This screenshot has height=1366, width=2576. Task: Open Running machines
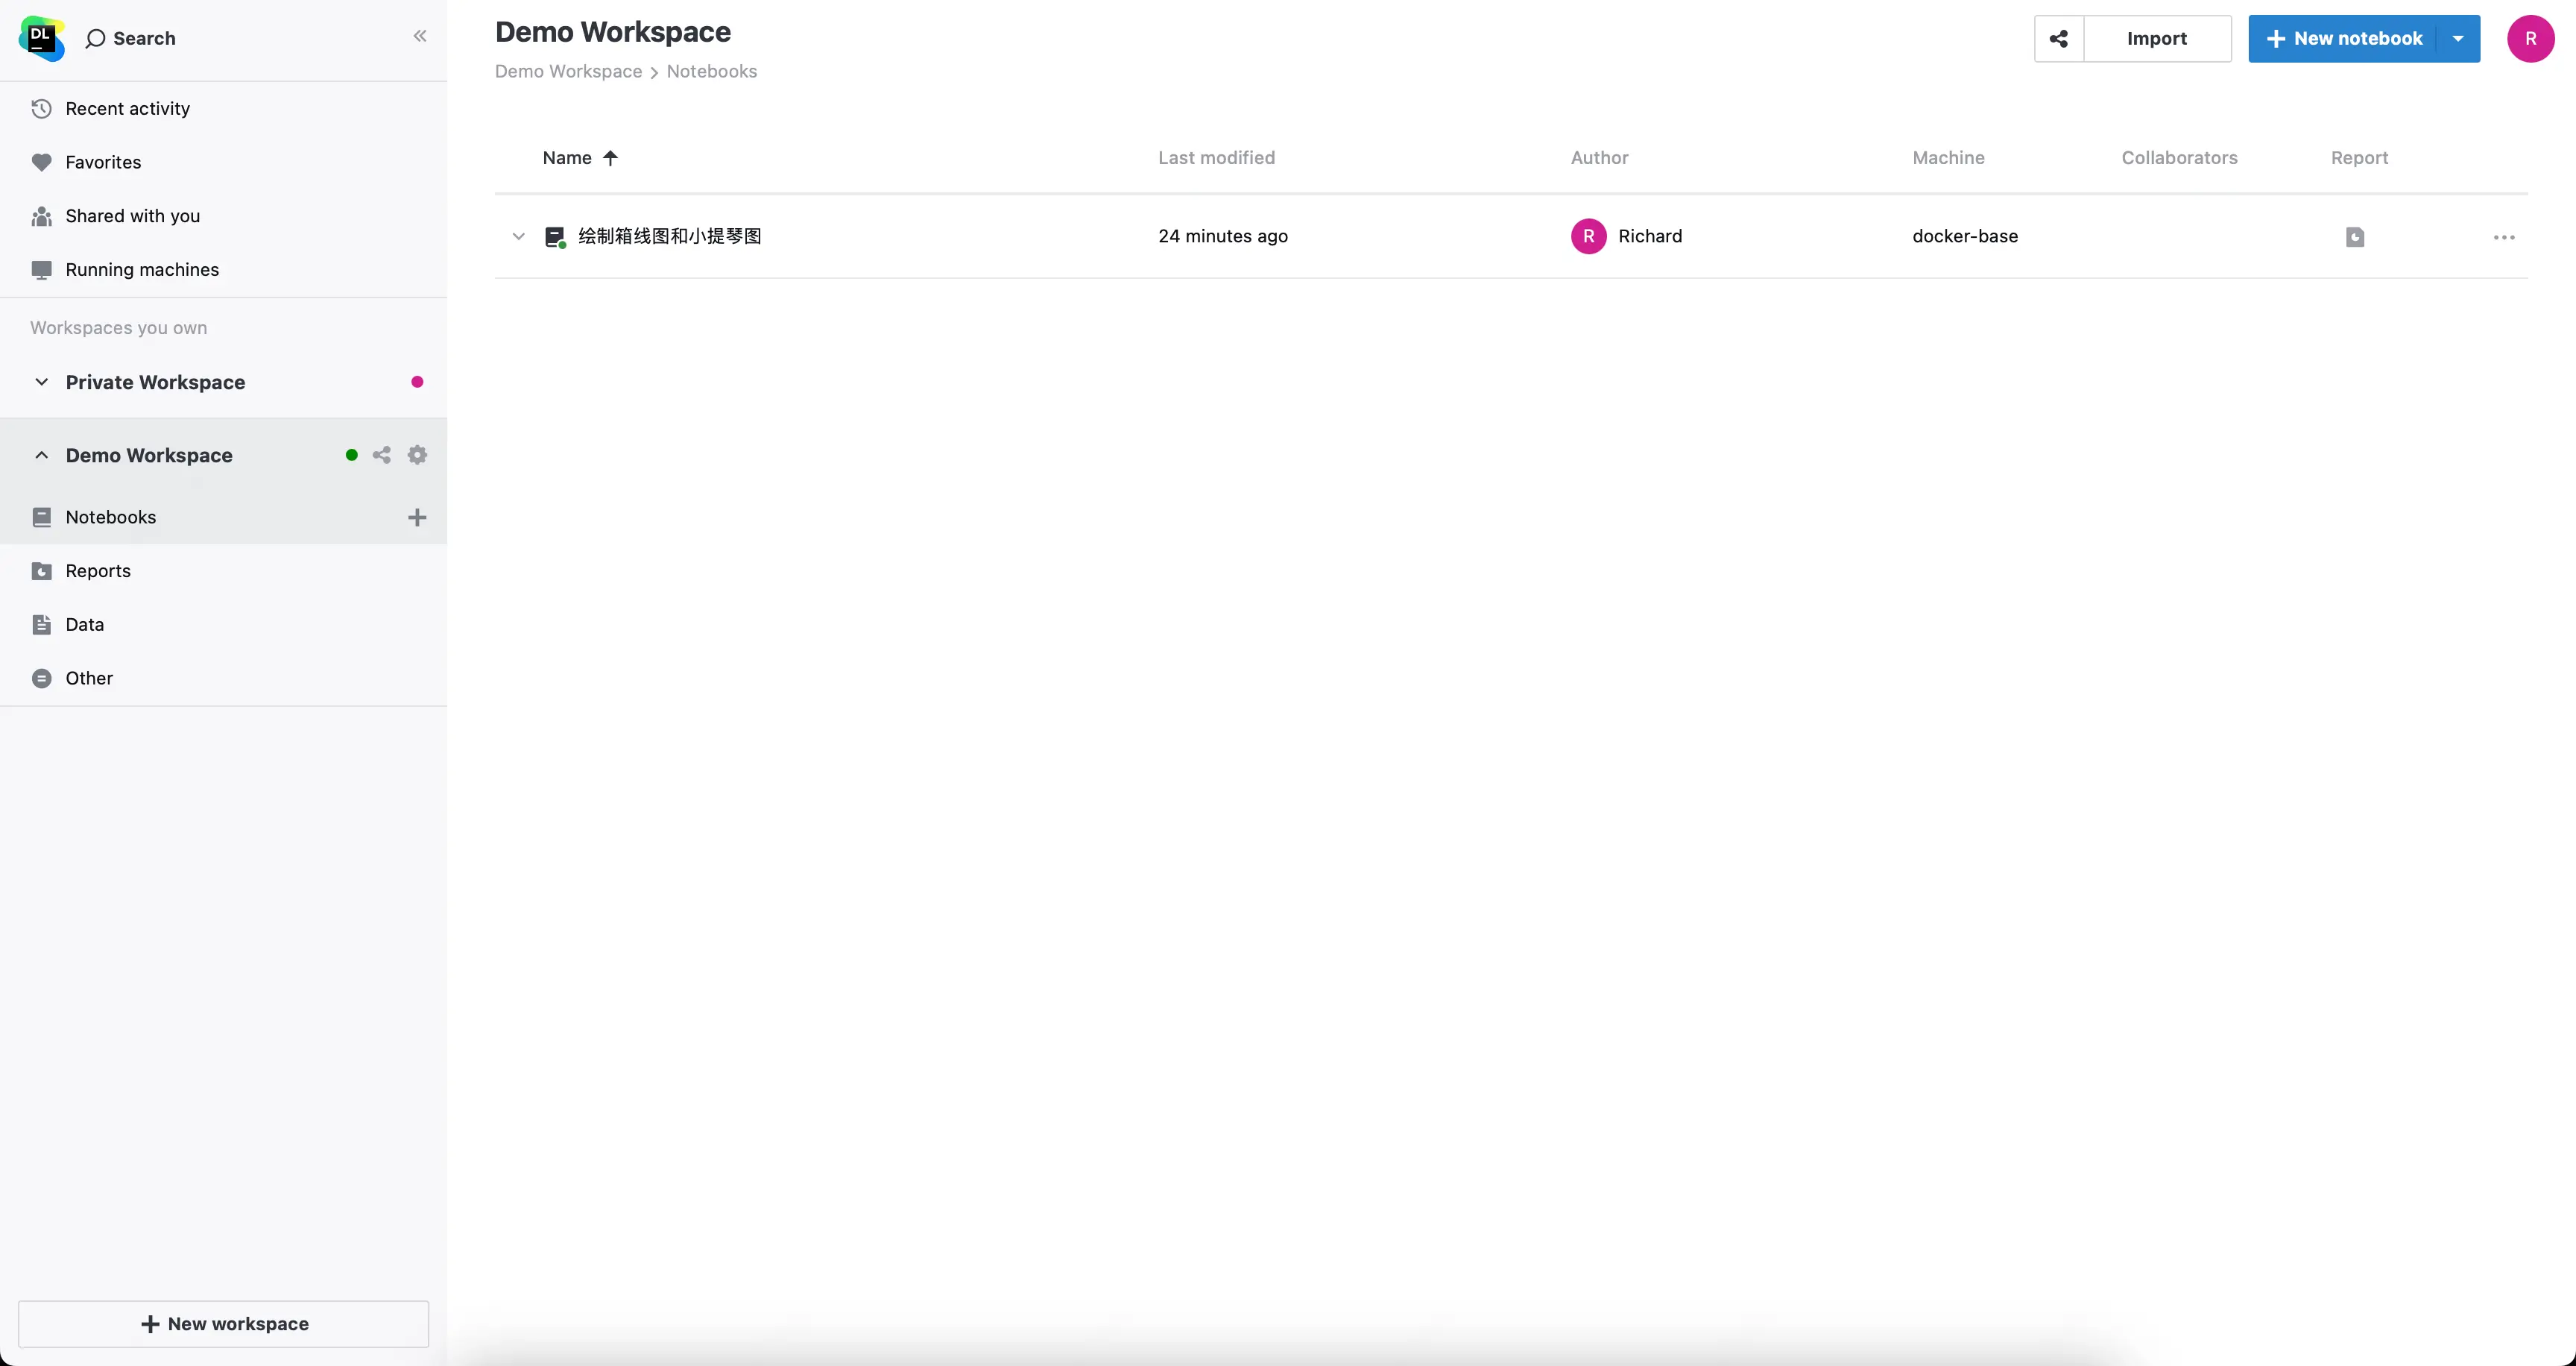[x=223, y=270]
